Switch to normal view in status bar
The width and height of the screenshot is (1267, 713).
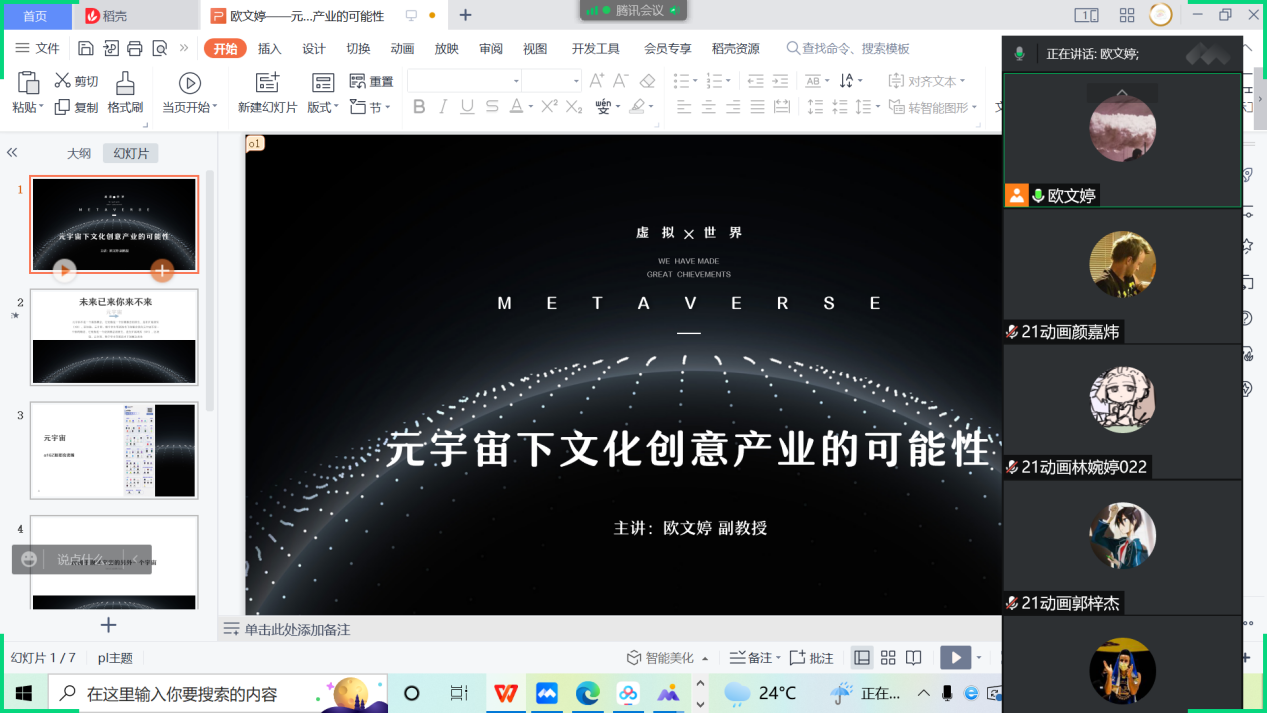(862, 658)
